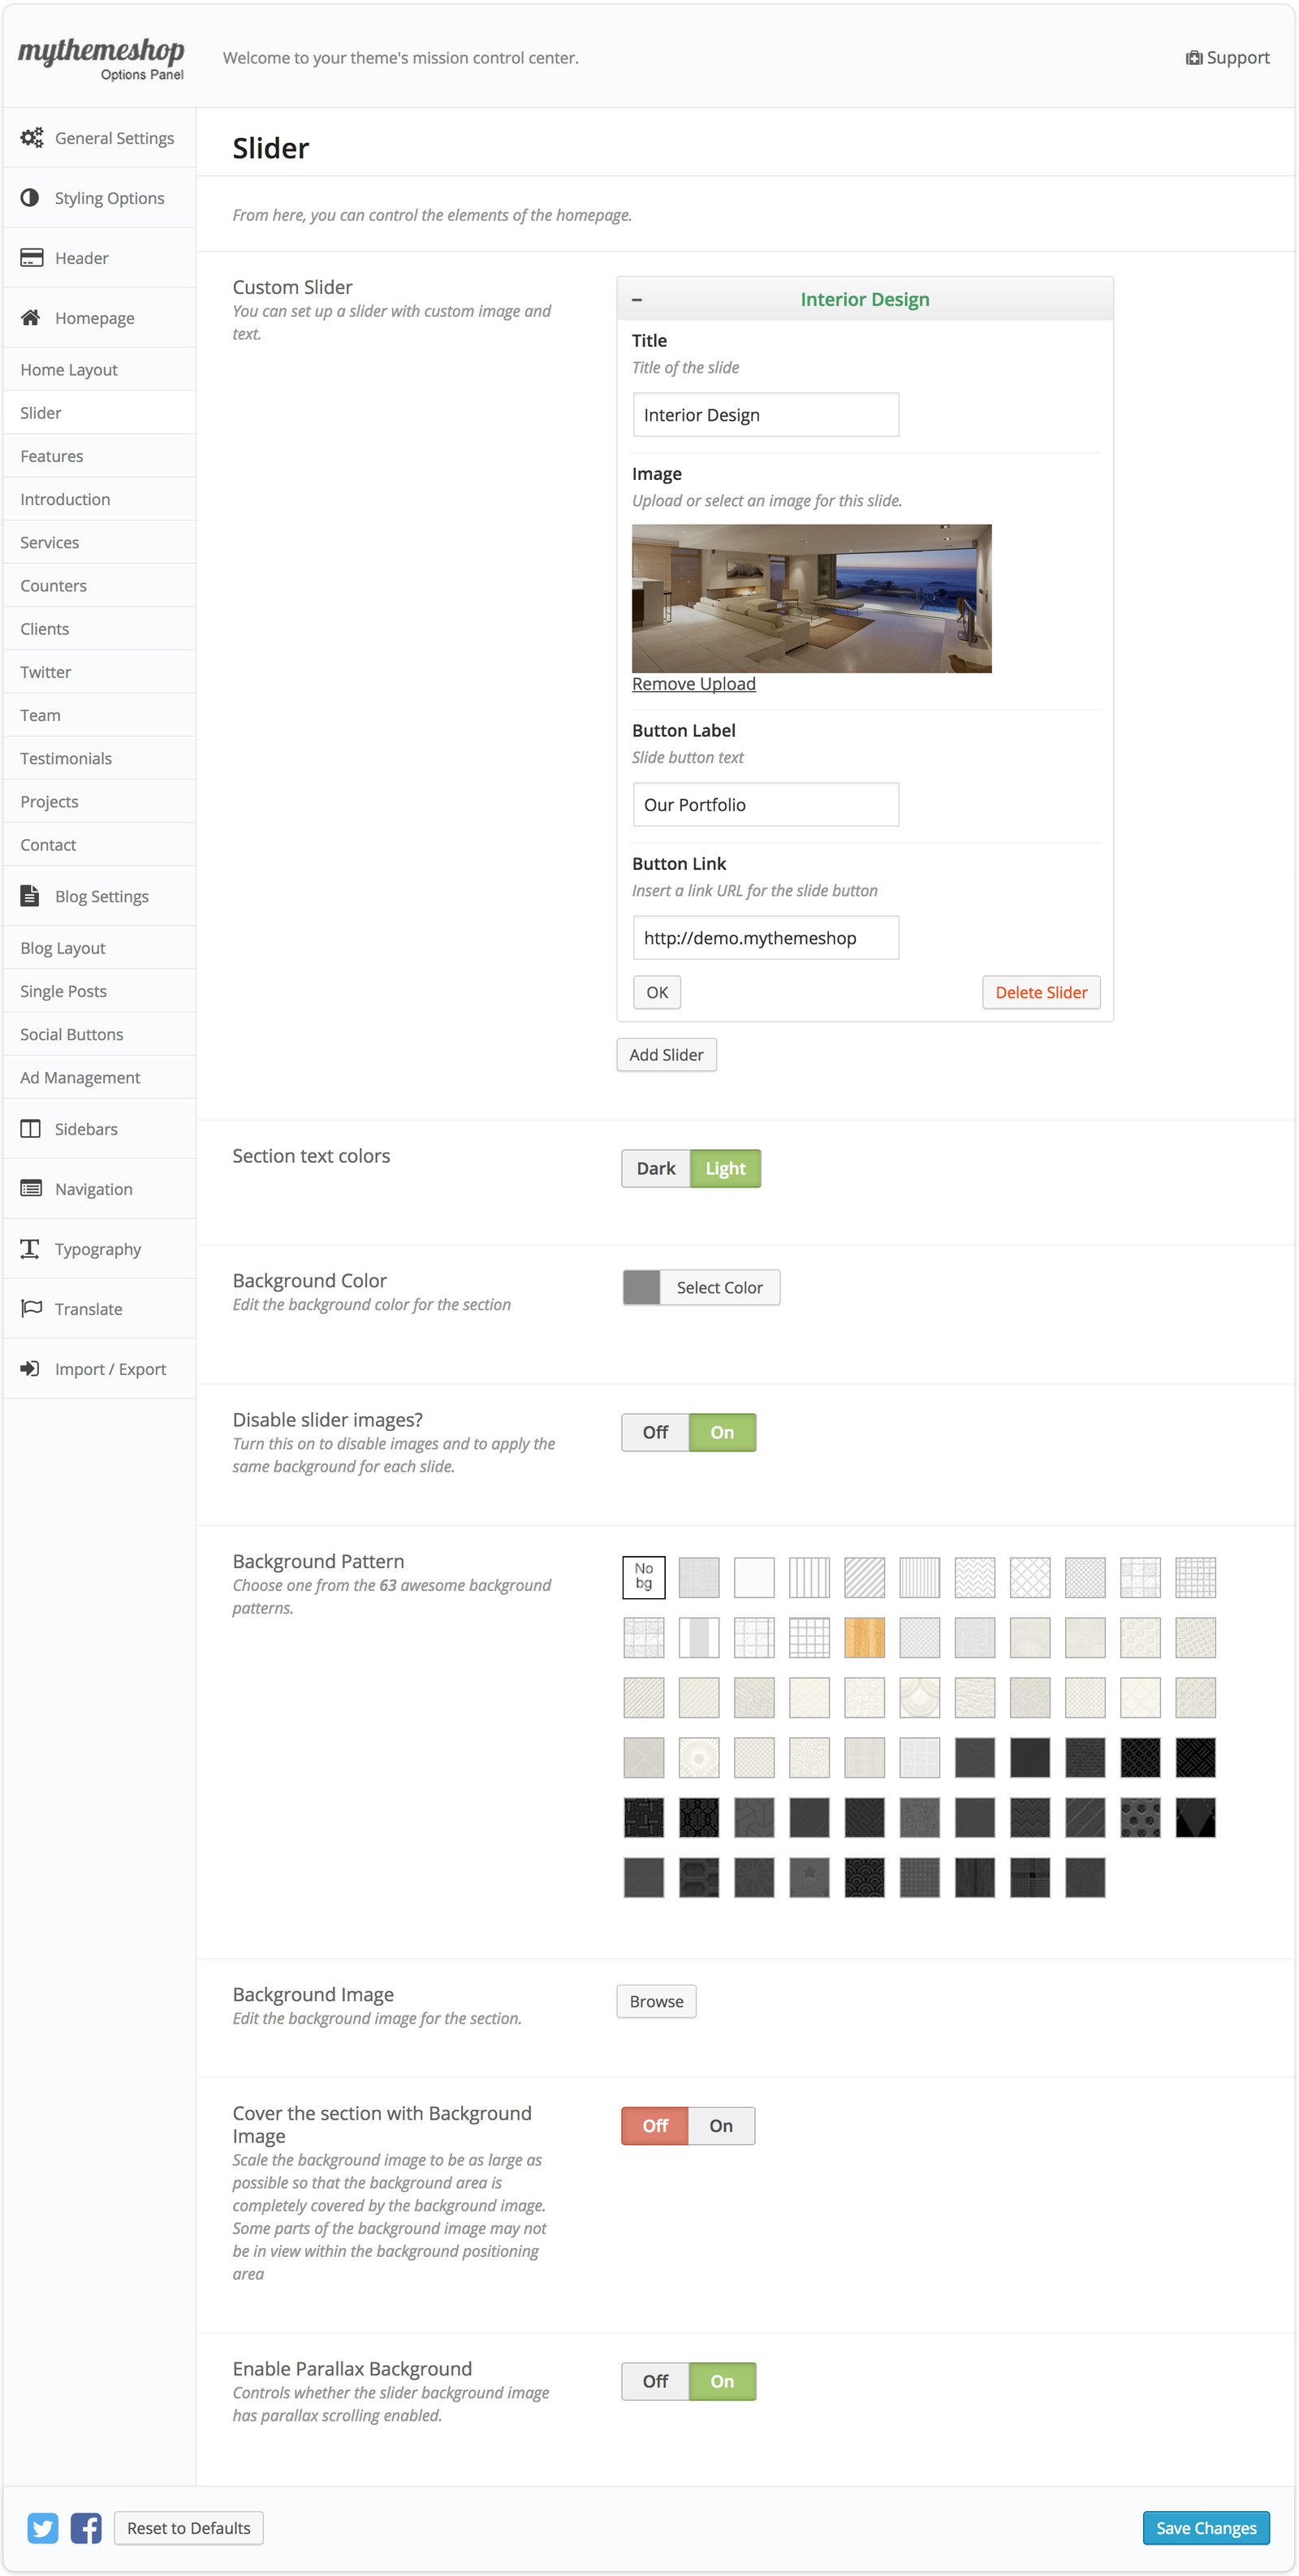
Task: Open the Facebook icon in footer
Action: click(x=86, y=2528)
